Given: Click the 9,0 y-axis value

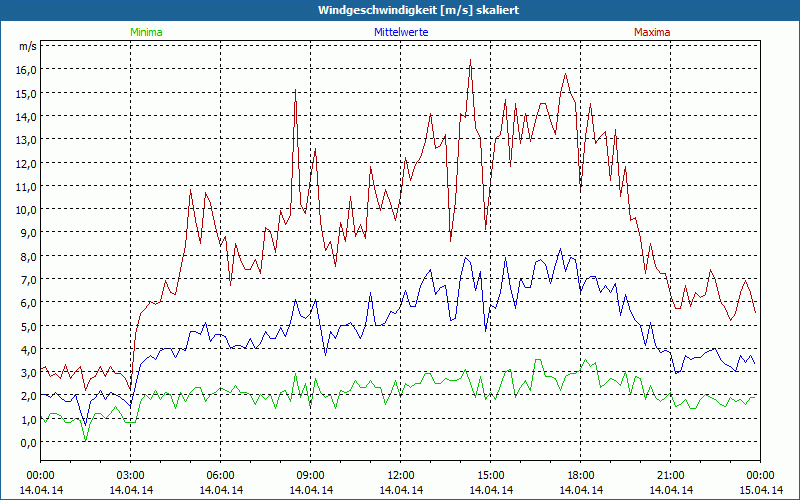Looking at the screenshot, I should pyautogui.click(x=30, y=233).
